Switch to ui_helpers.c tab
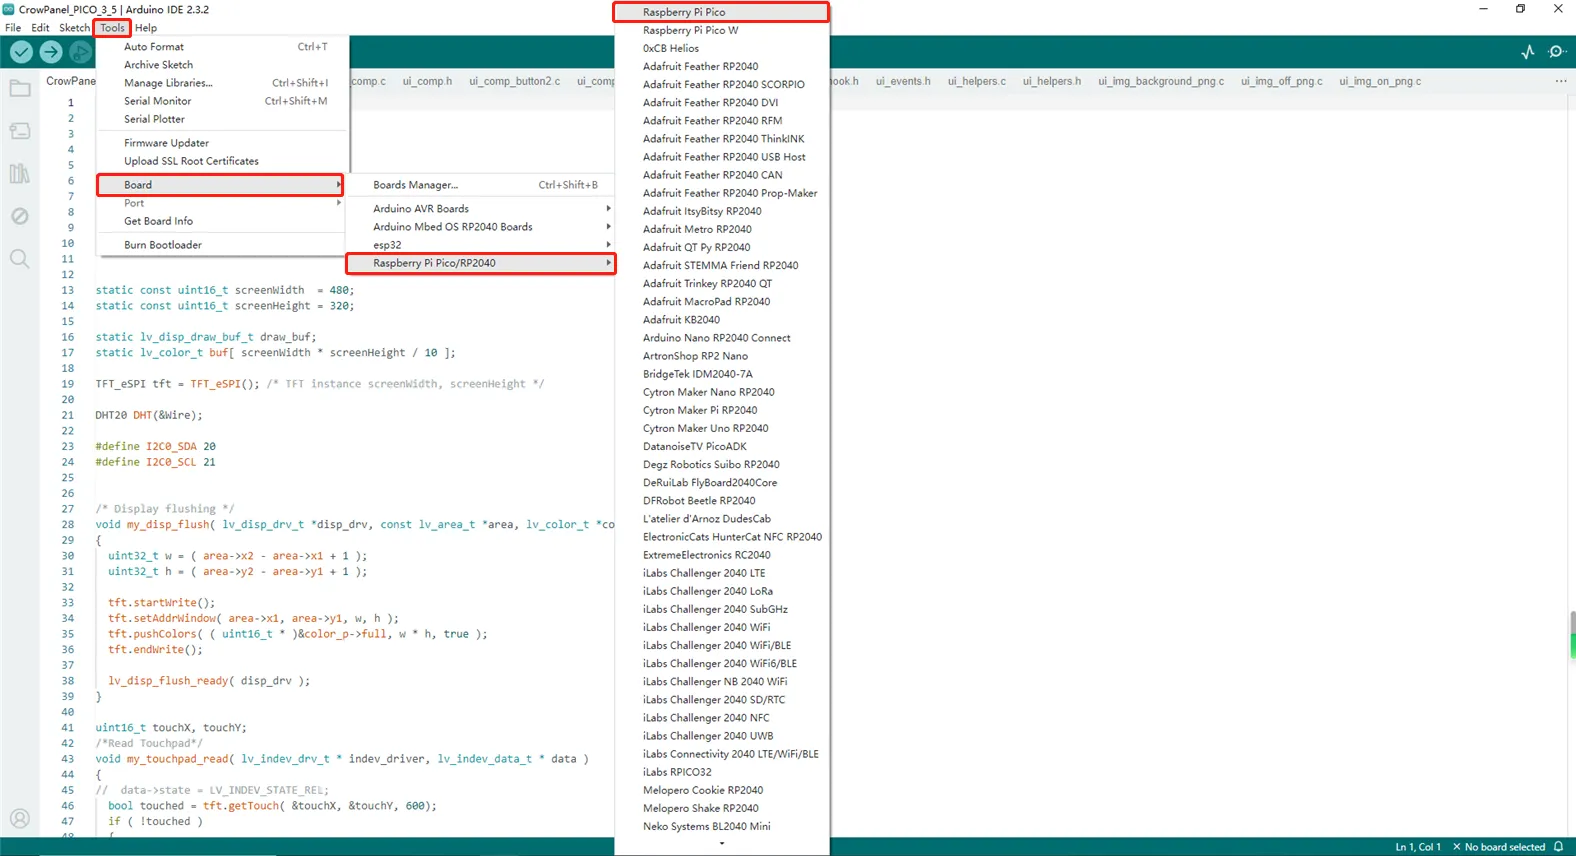The width and height of the screenshot is (1576, 856). (x=976, y=81)
